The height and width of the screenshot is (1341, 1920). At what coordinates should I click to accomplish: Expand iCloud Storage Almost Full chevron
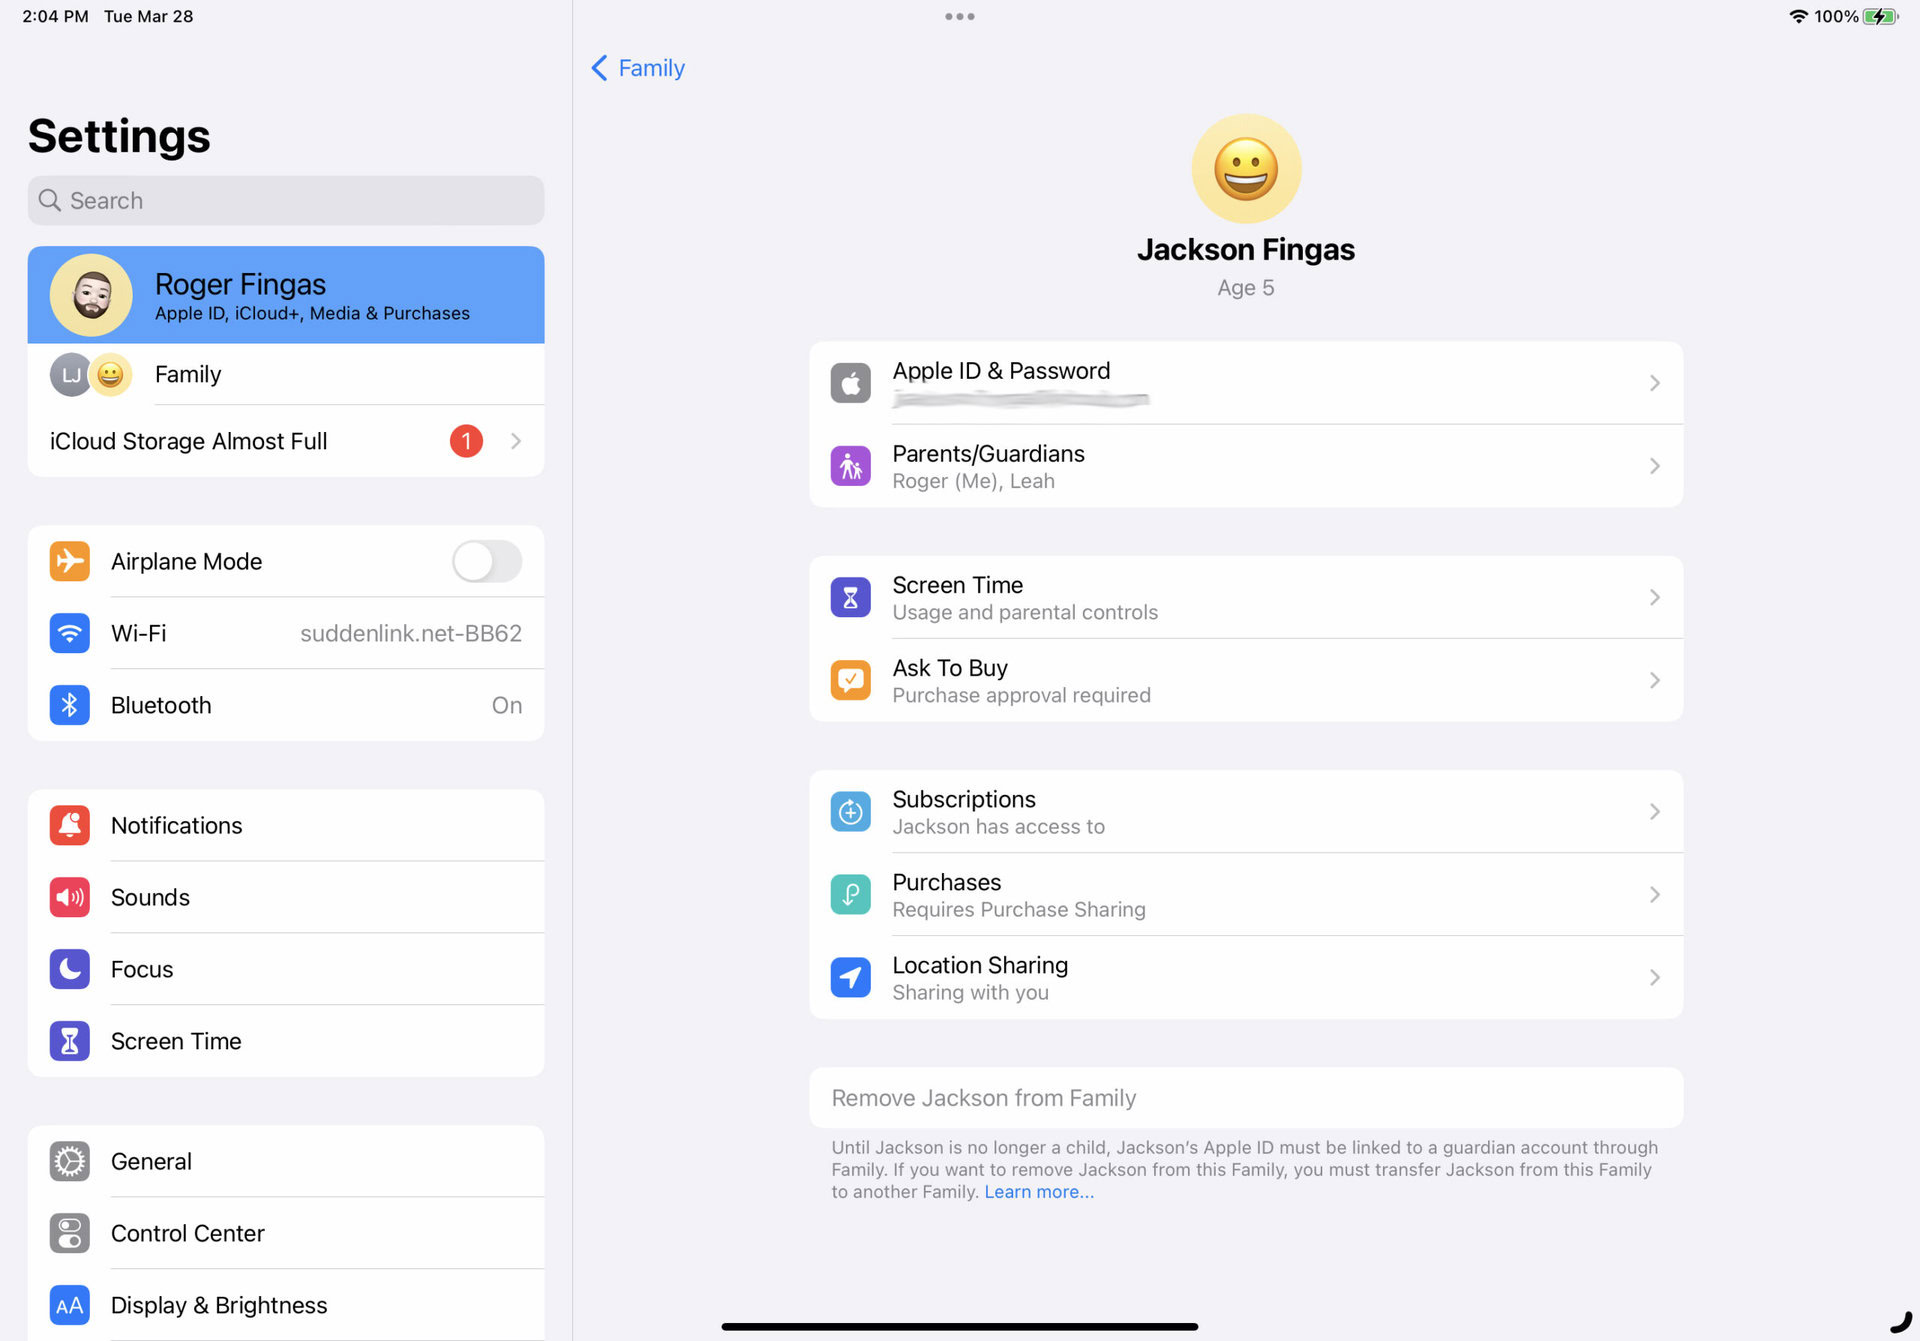pyautogui.click(x=516, y=441)
